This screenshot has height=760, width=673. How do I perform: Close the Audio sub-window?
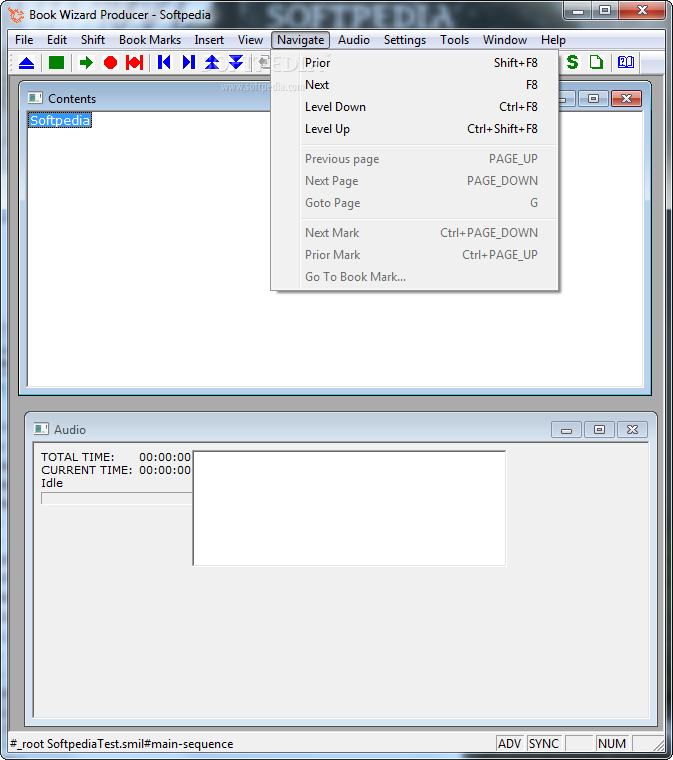point(632,429)
